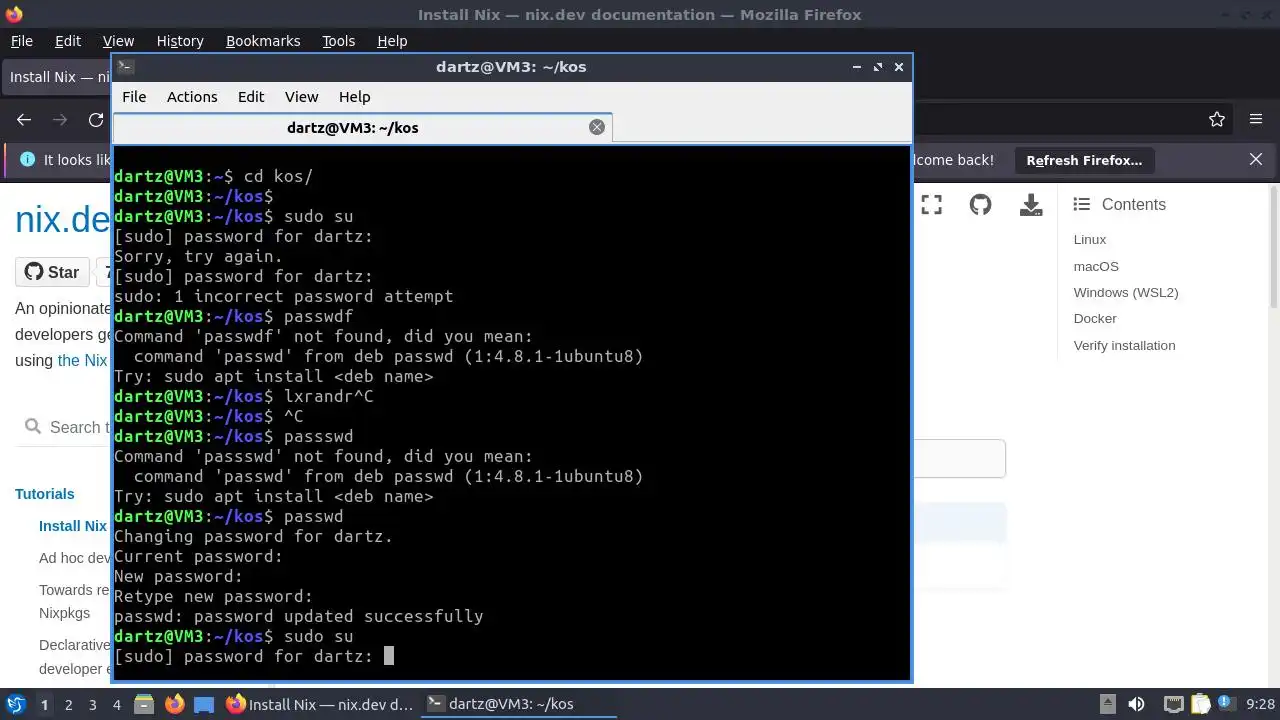Screen dimensions: 1280x720
Task: Toggle fullscreen mode on nix.dev page
Action: (931, 205)
